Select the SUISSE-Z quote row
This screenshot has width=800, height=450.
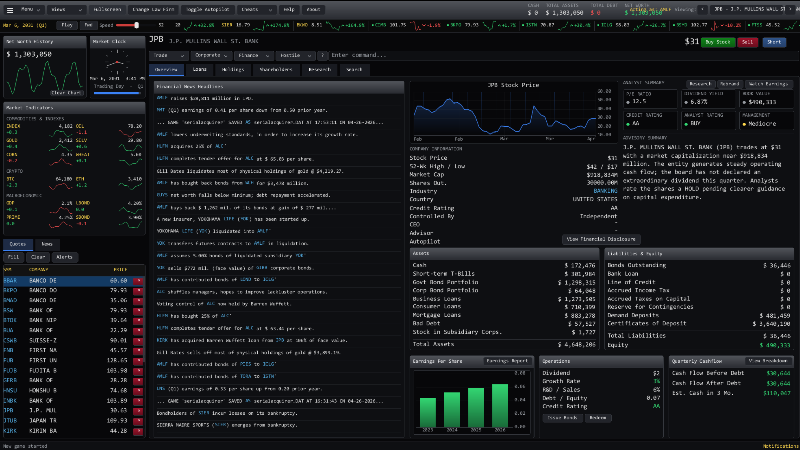click(x=73, y=341)
